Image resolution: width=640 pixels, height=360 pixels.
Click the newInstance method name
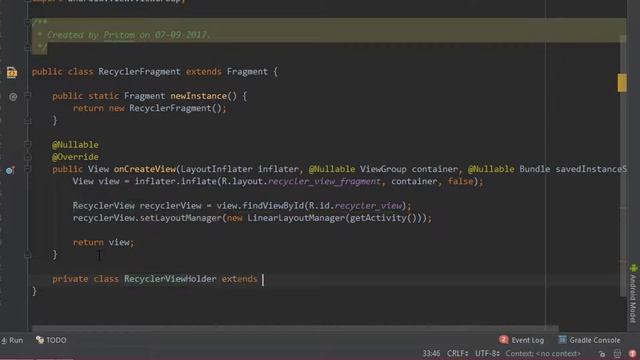tap(198, 96)
